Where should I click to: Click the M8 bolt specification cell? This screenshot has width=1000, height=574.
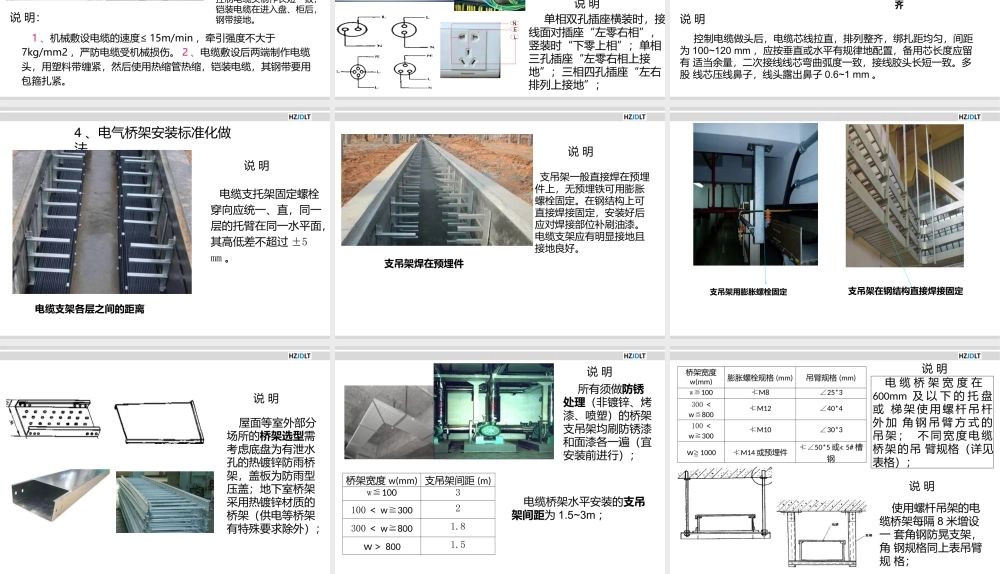point(760,393)
